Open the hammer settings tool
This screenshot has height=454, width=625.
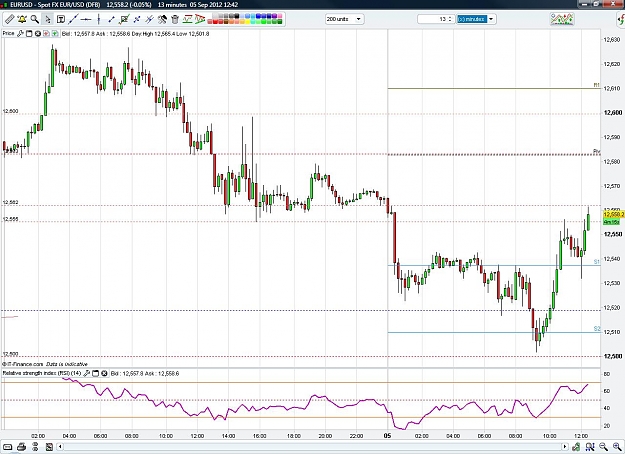[162, 19]
